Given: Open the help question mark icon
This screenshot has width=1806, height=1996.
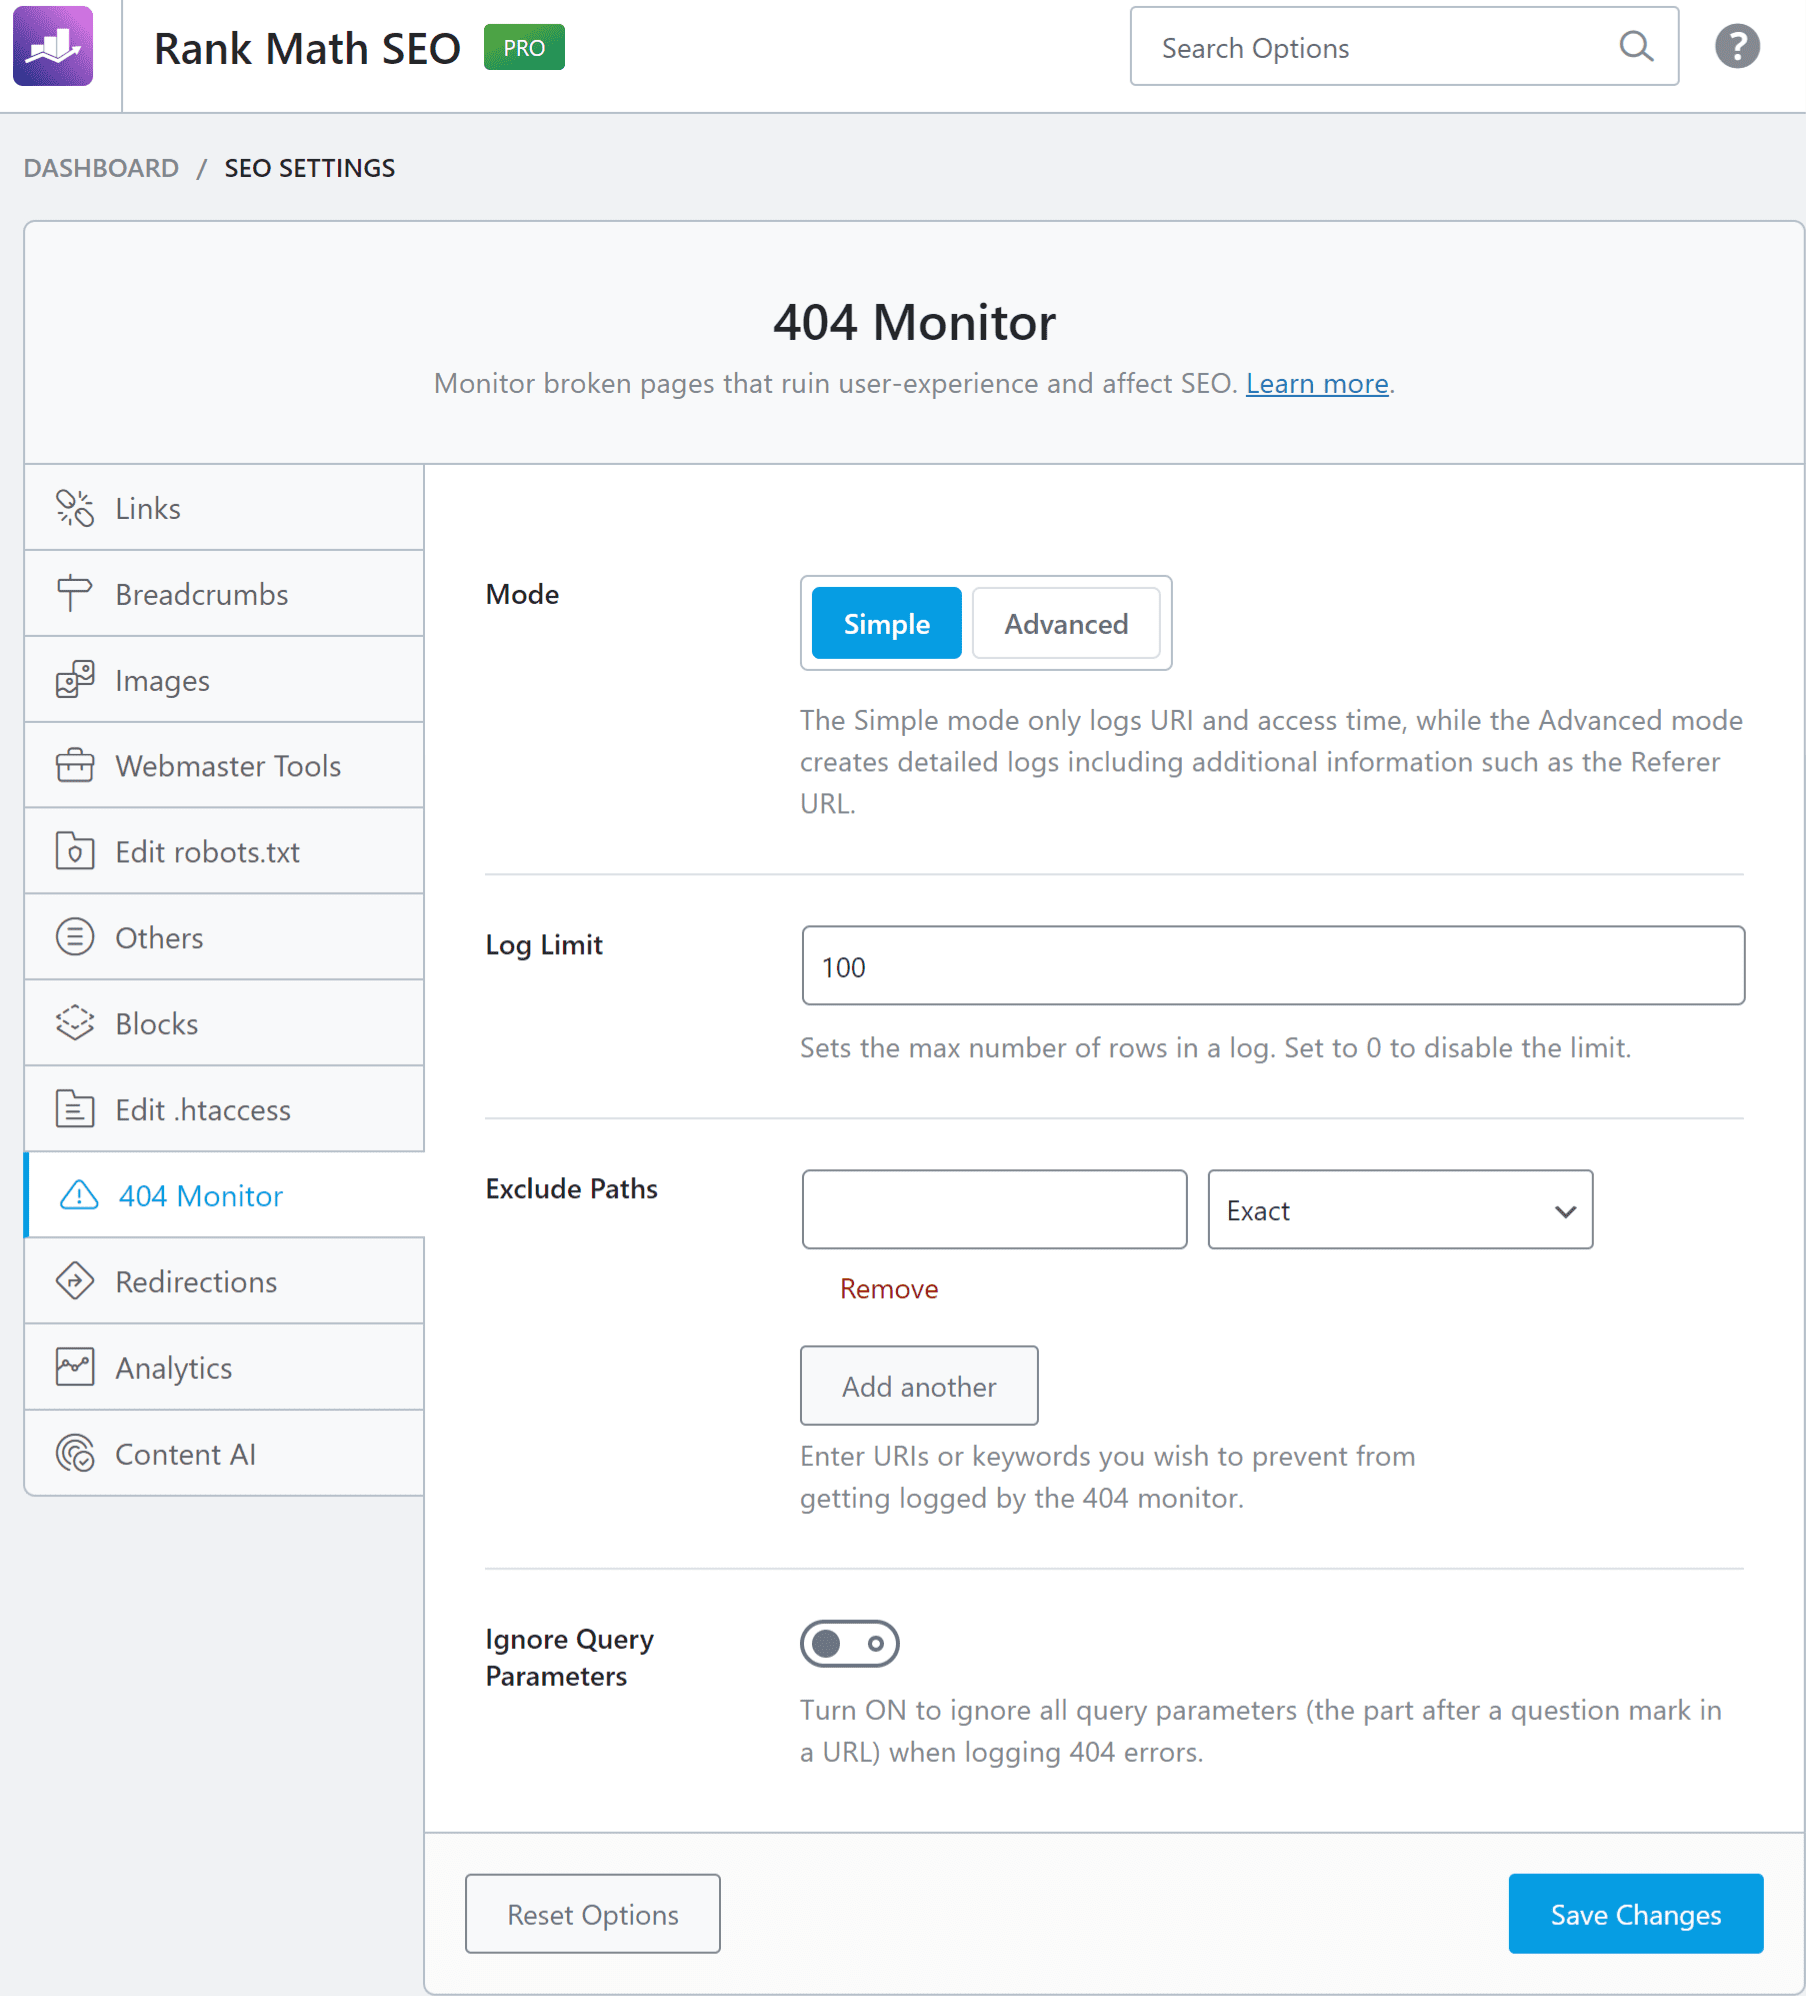Looking at the screenshot, I should coord(1737,46).
